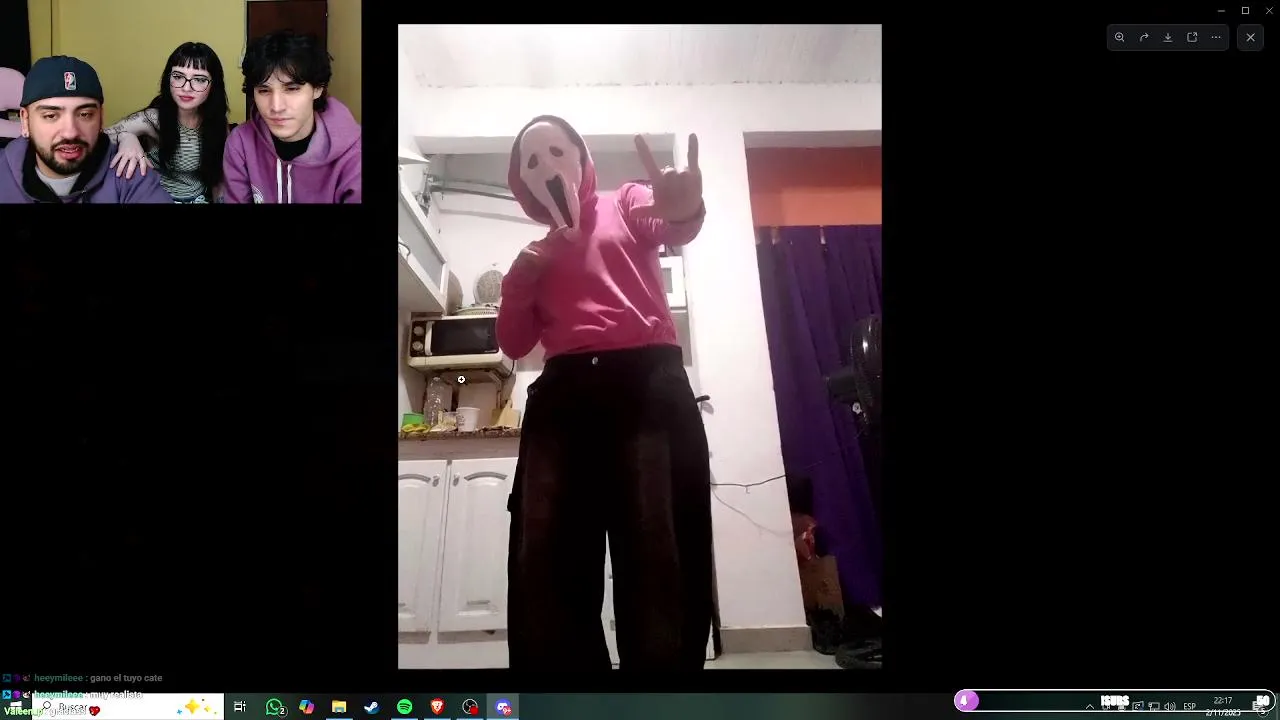Forward the image using the curved arrow icon
The height and width of the screenshot is (720, 1280).
tap(1144, 37)
